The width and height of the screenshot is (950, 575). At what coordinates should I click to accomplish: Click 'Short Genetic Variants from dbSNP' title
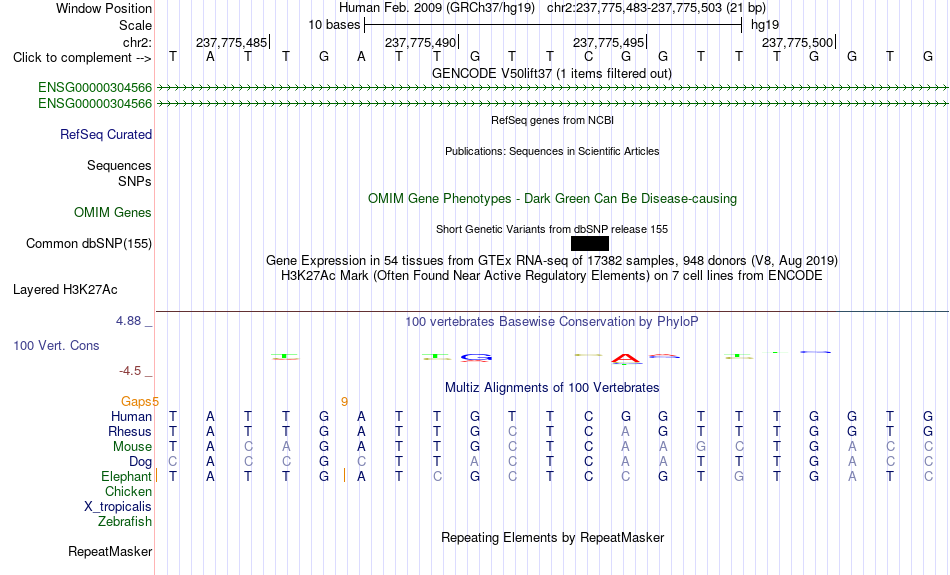(552, 229)
